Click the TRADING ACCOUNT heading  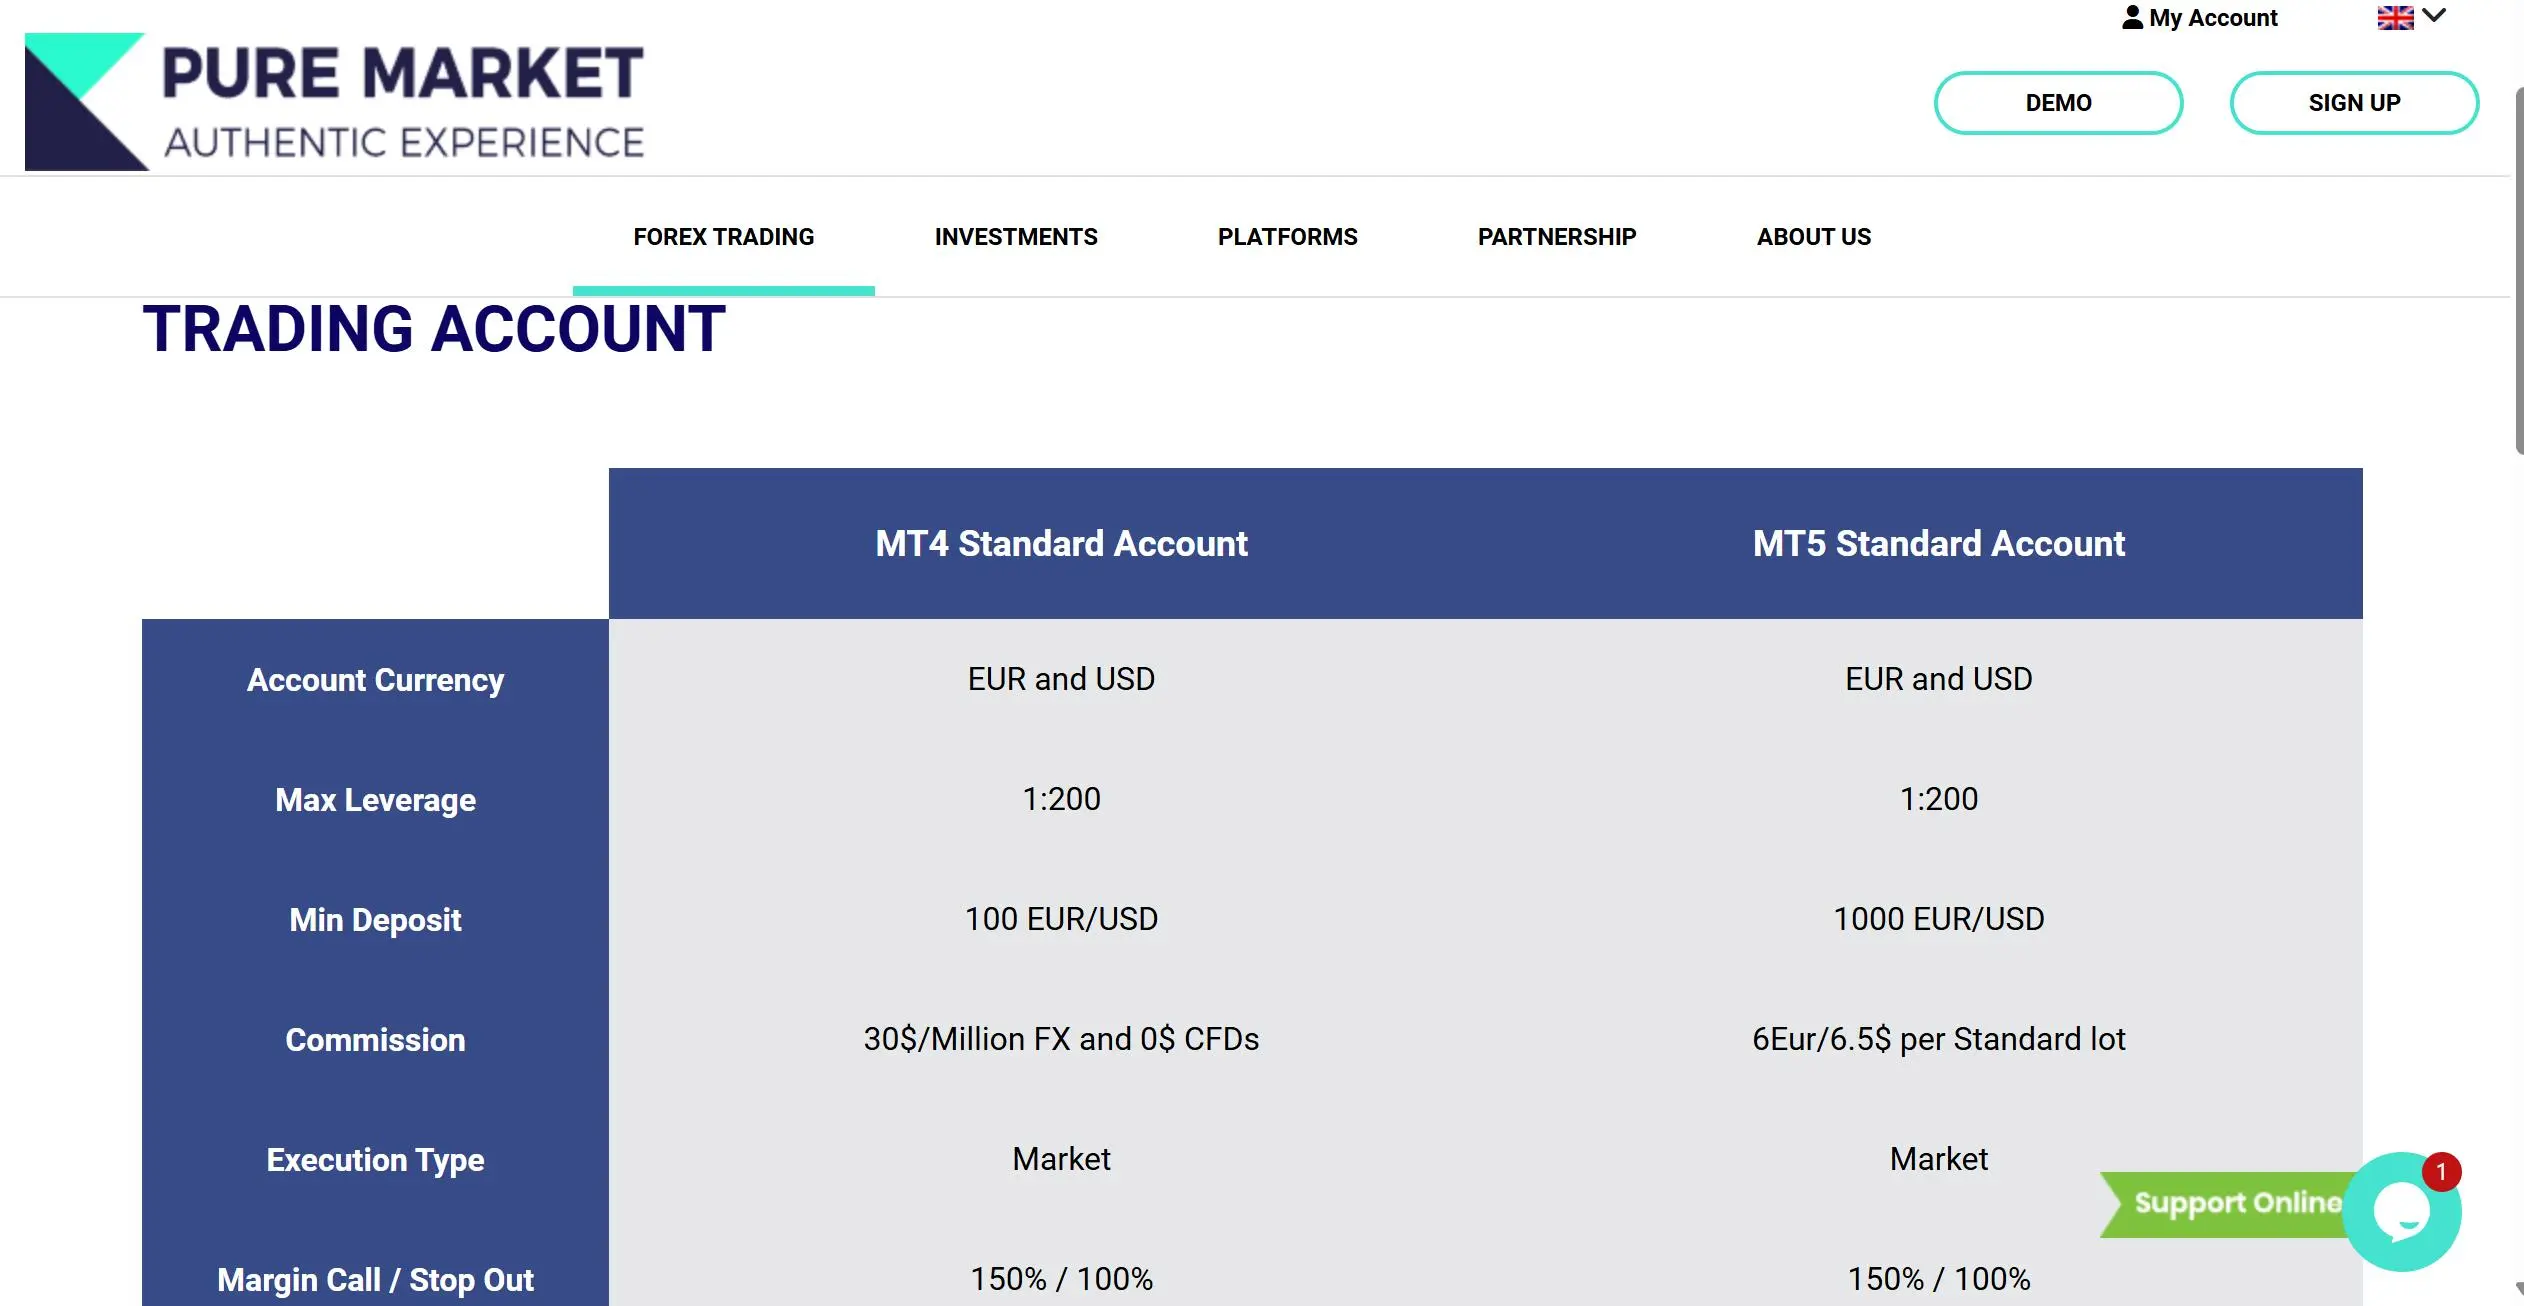[434, 329]
